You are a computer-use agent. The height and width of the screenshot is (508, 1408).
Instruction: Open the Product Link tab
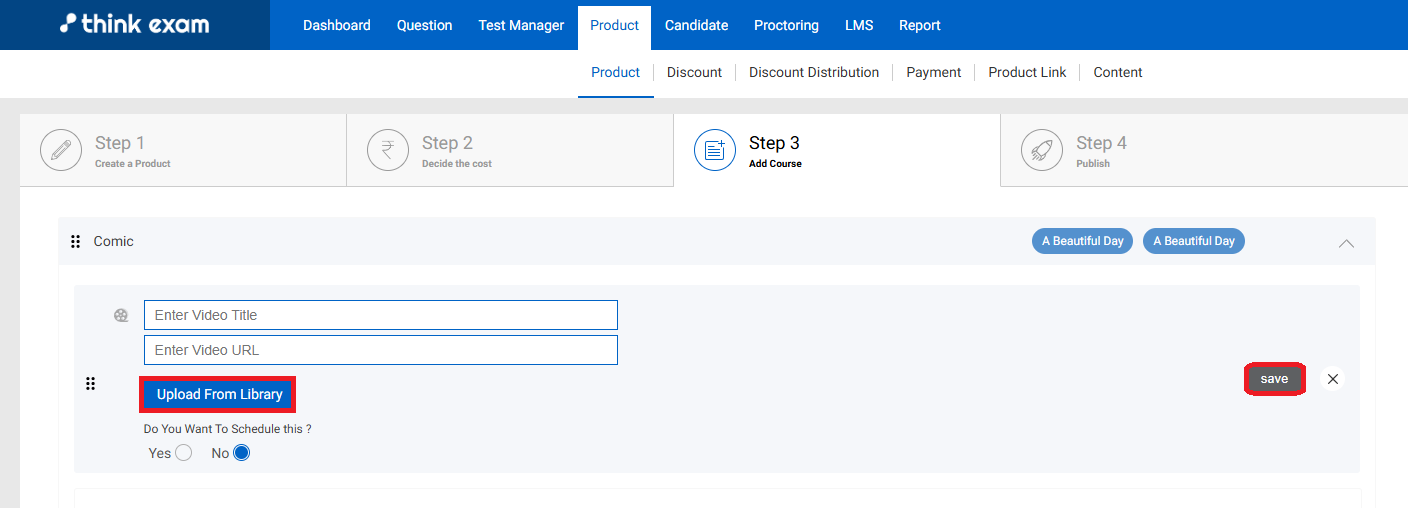1027,72
